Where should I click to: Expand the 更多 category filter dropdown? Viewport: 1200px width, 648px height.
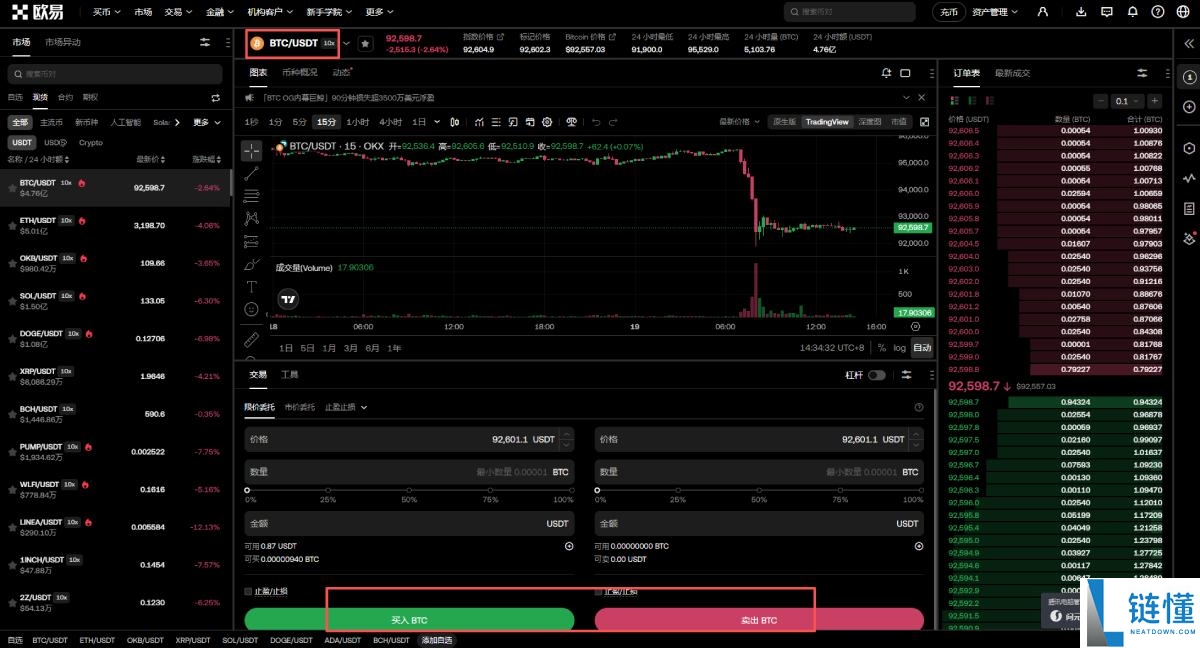[x=206, y=122]
